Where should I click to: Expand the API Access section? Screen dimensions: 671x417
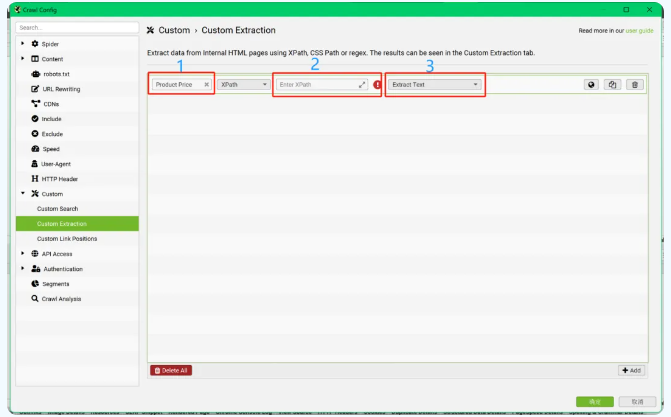coord(23,253)
